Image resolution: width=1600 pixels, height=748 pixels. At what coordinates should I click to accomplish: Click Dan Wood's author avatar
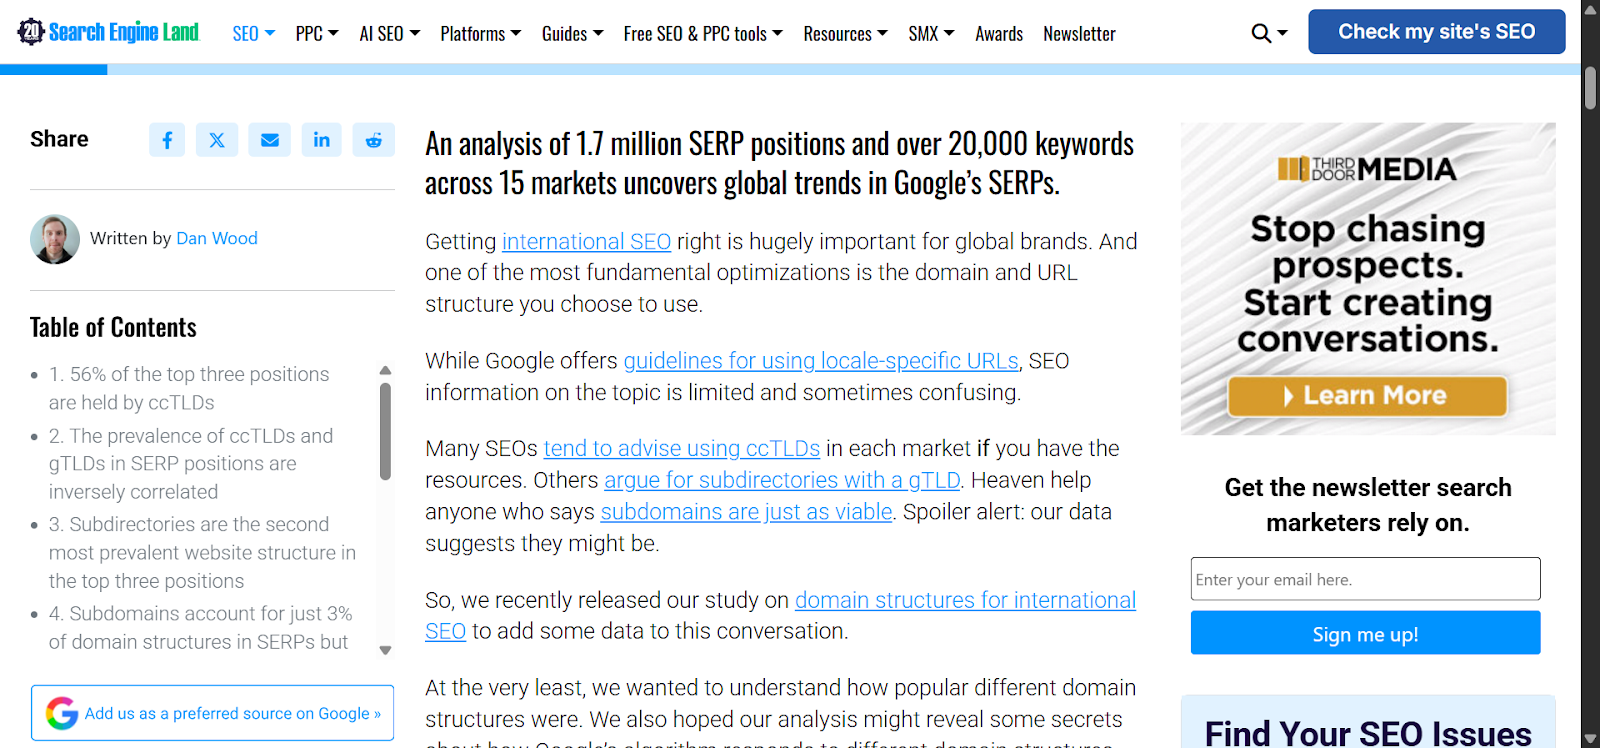tap(55, 239)
